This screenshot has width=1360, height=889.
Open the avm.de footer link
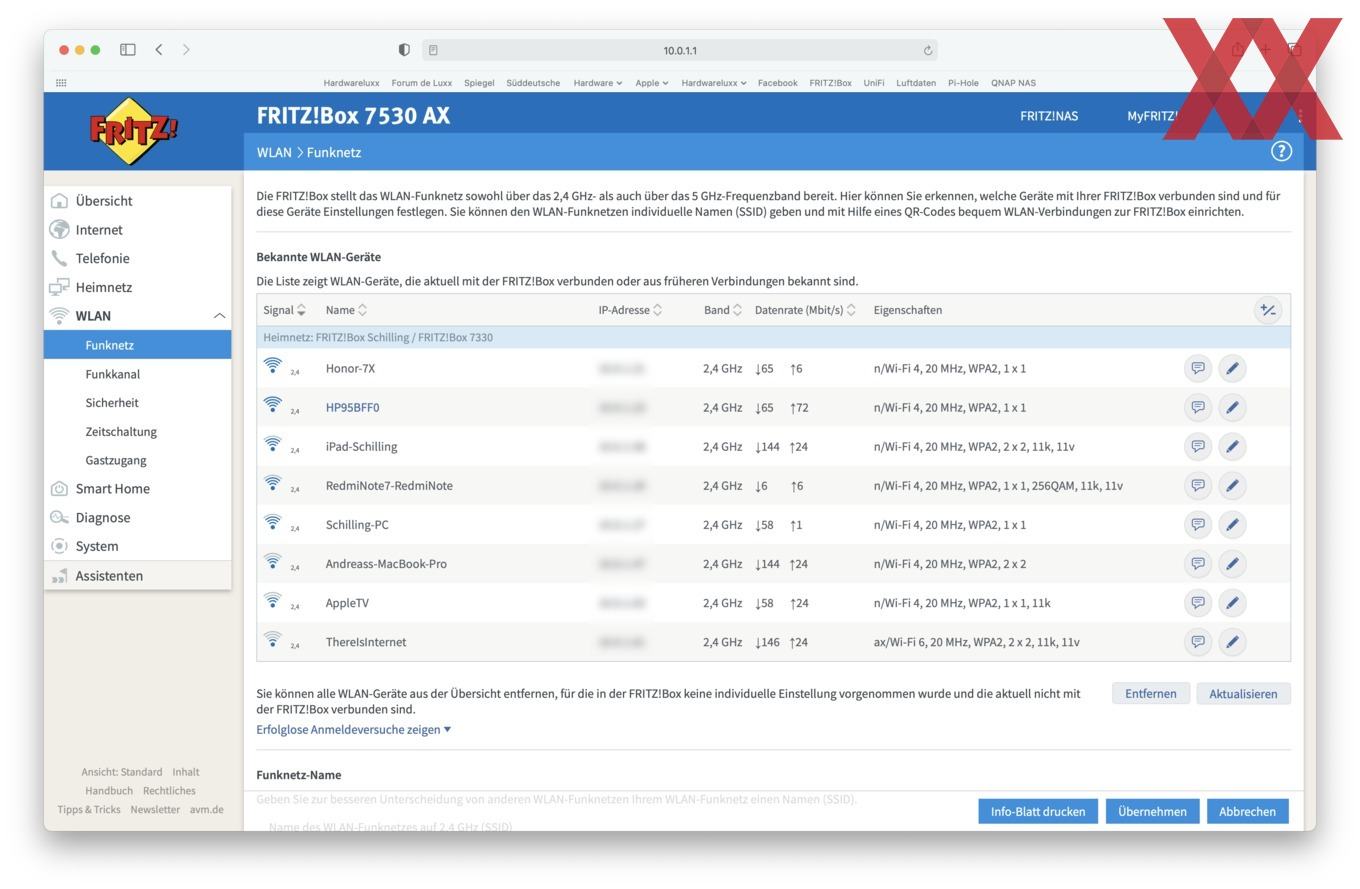(x=207, y=809)
